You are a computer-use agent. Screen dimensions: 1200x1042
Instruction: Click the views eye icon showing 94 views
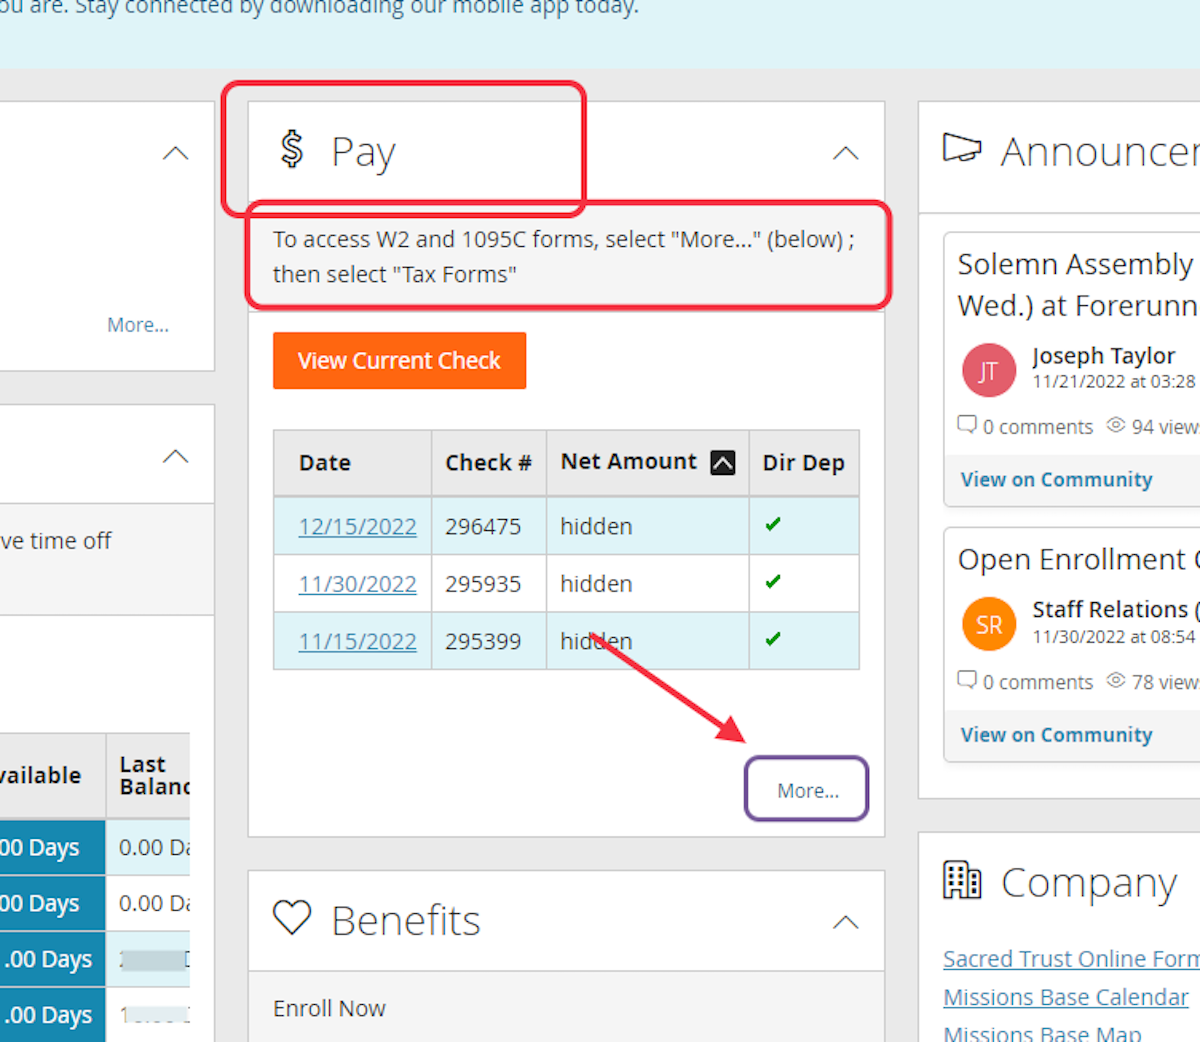tap(1116, 425)
